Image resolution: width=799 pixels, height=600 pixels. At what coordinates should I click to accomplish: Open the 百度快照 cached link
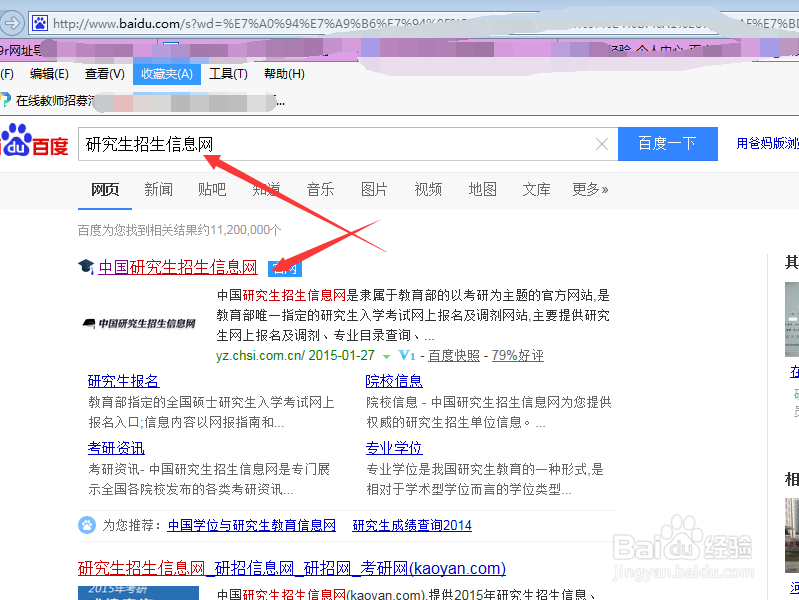click(x=454, y=355)
